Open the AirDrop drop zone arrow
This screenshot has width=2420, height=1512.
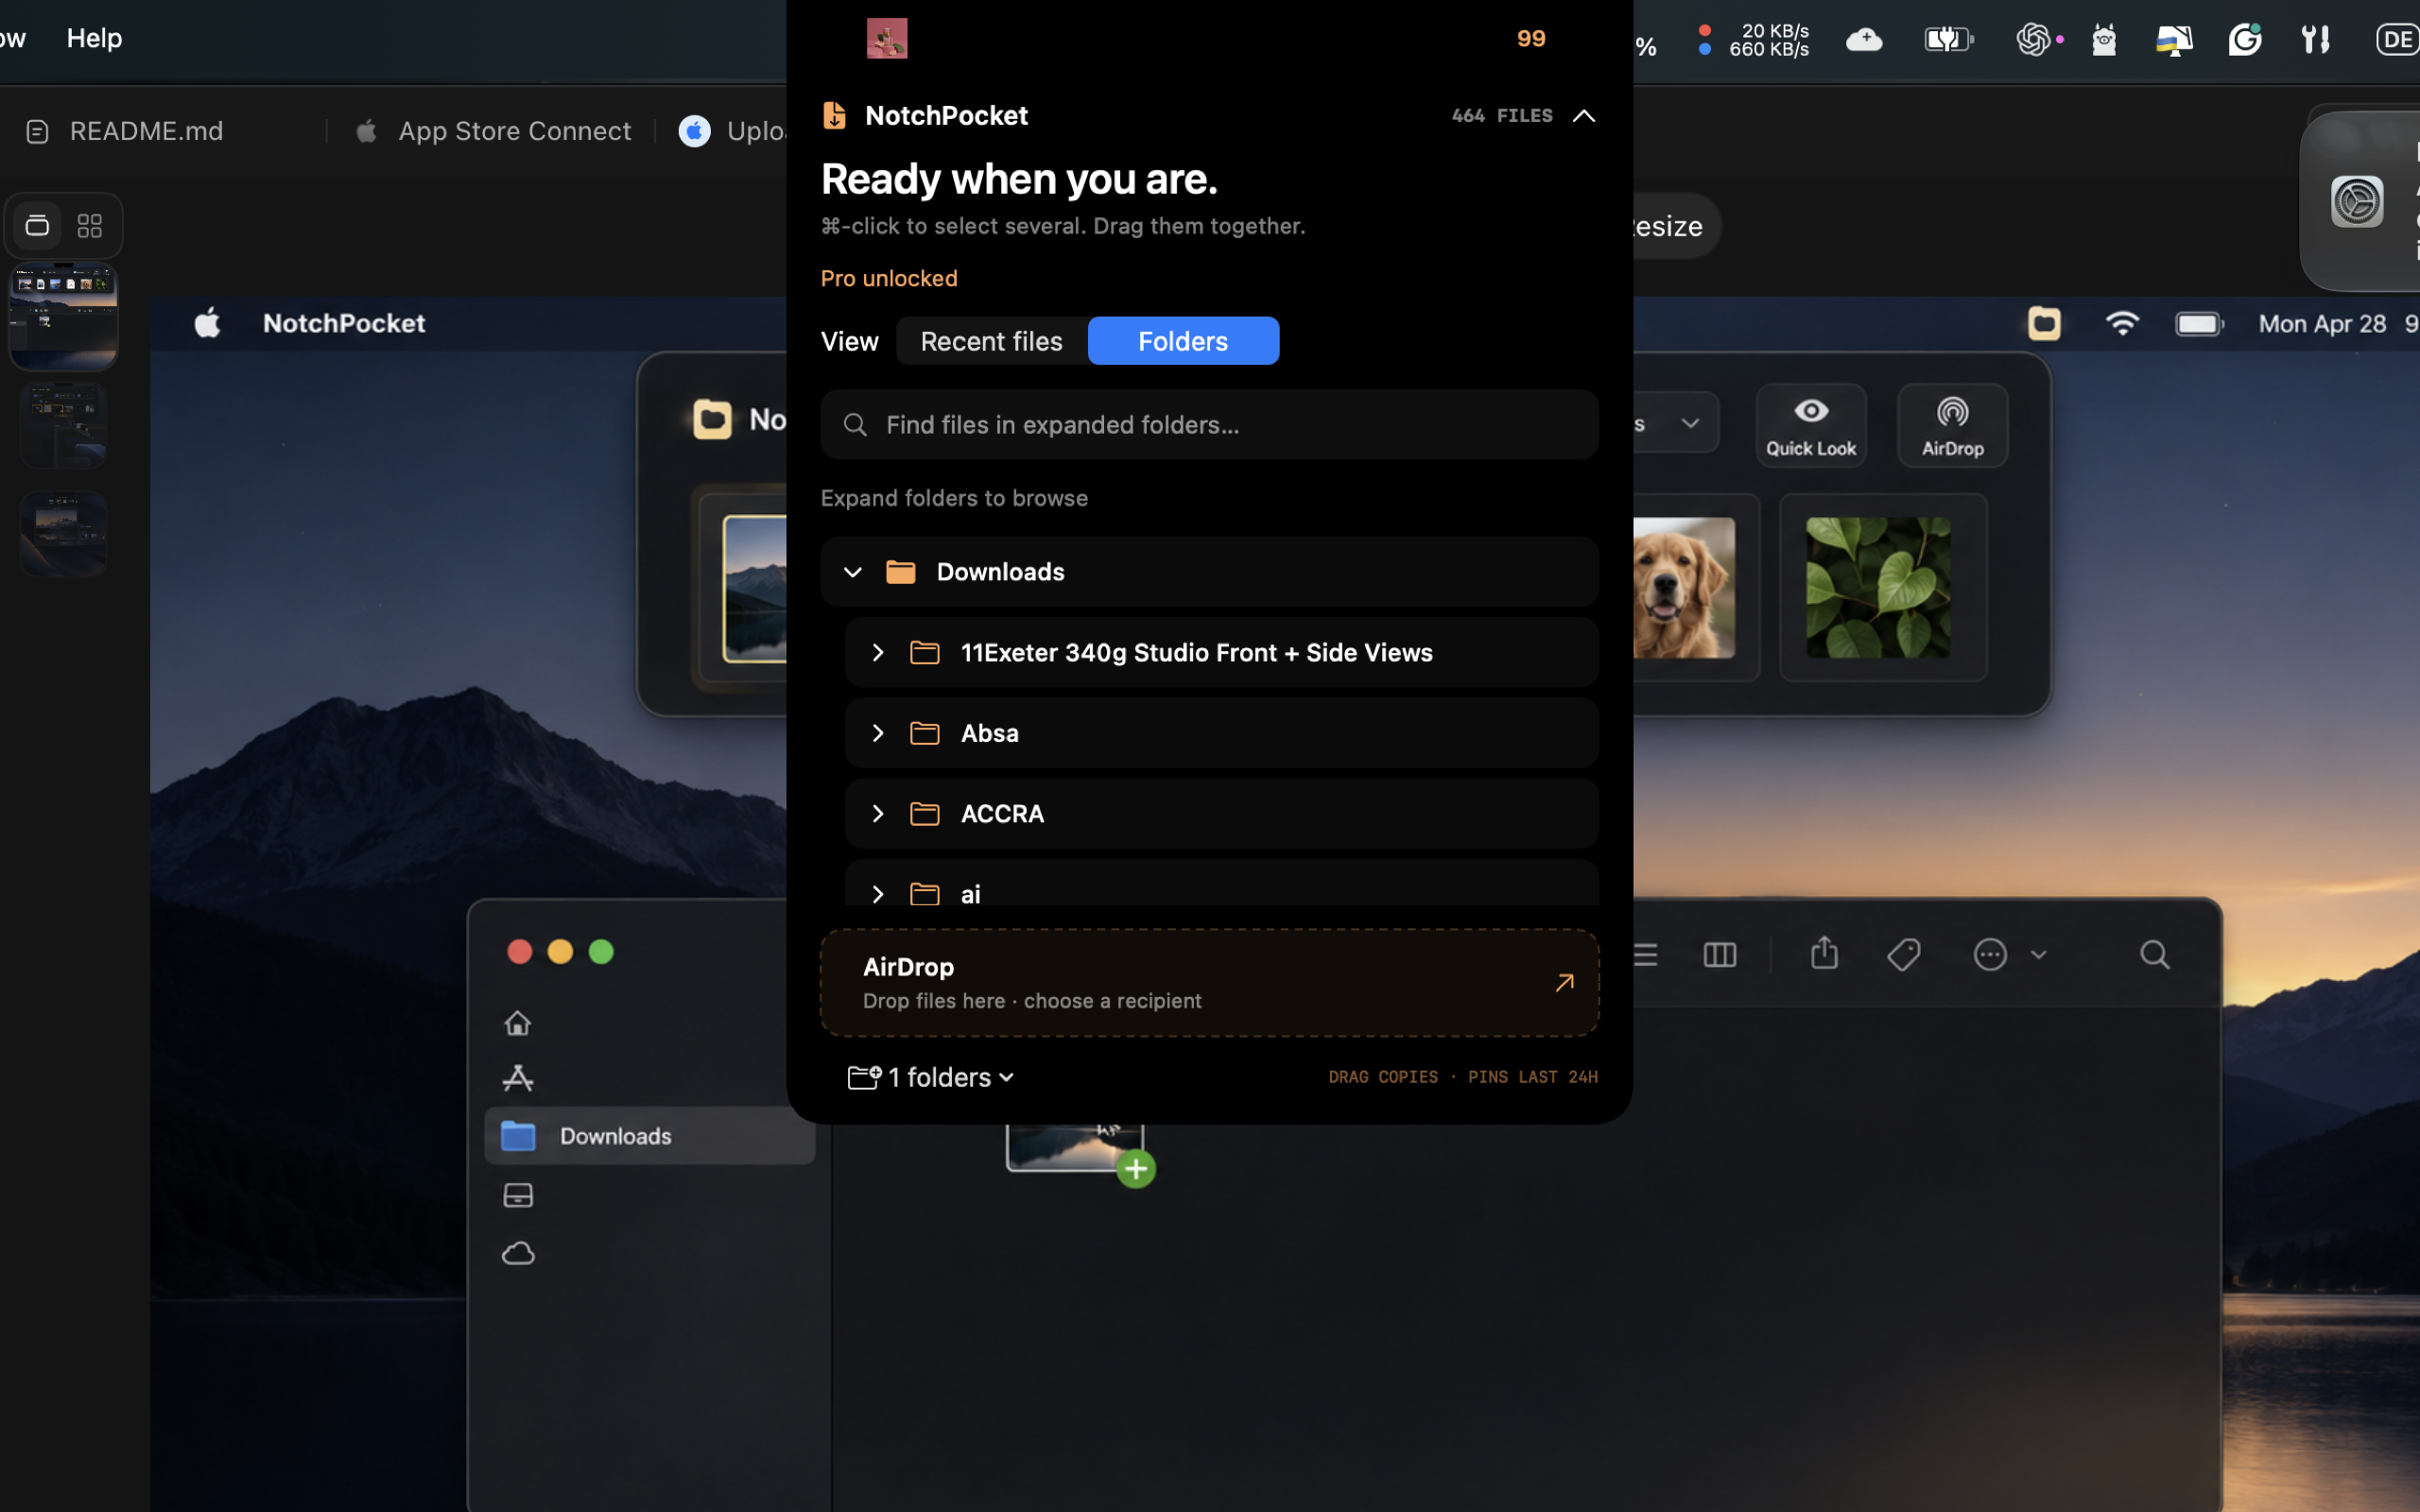coord(1564,983)
